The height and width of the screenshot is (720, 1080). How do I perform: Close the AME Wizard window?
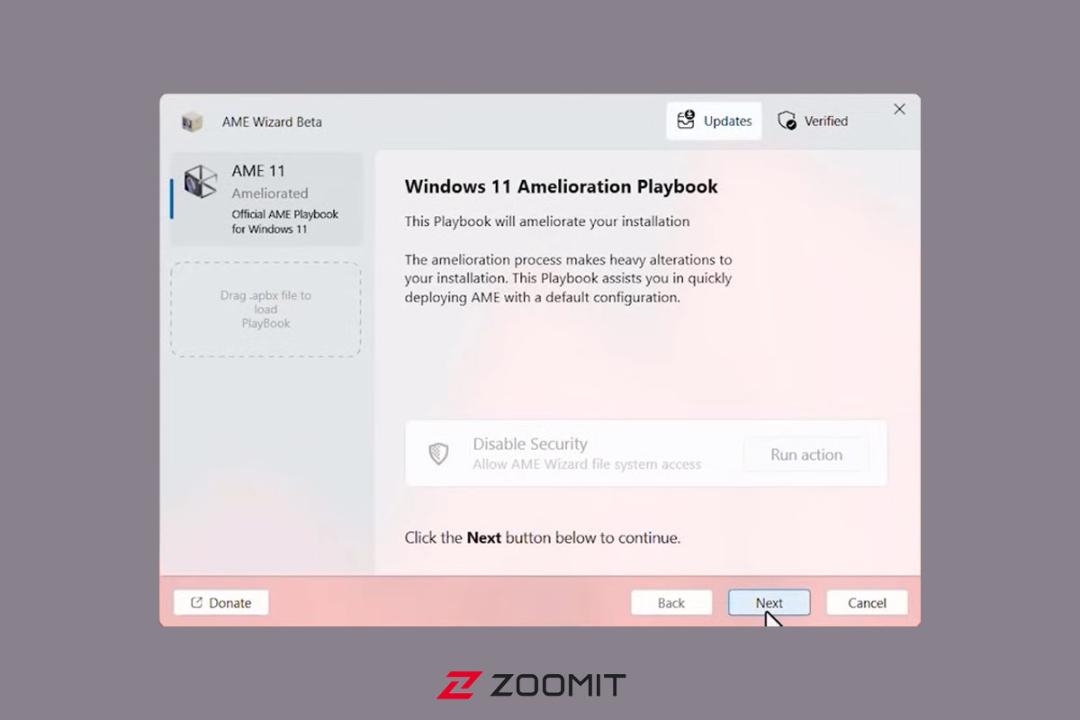point(899,109)
